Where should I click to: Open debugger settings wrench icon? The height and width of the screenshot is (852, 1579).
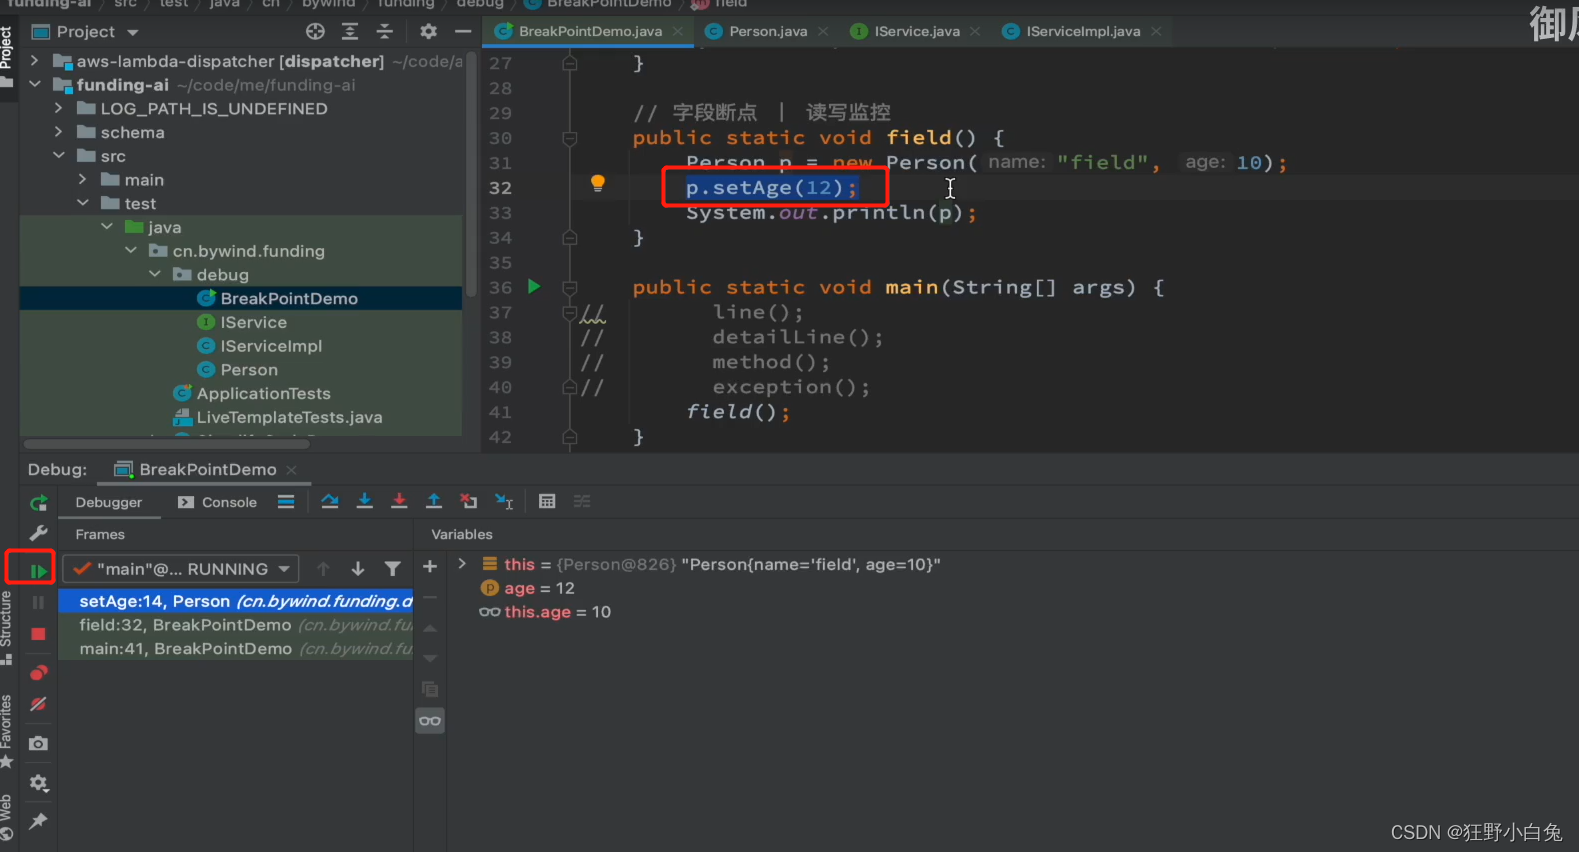point(38,533)
